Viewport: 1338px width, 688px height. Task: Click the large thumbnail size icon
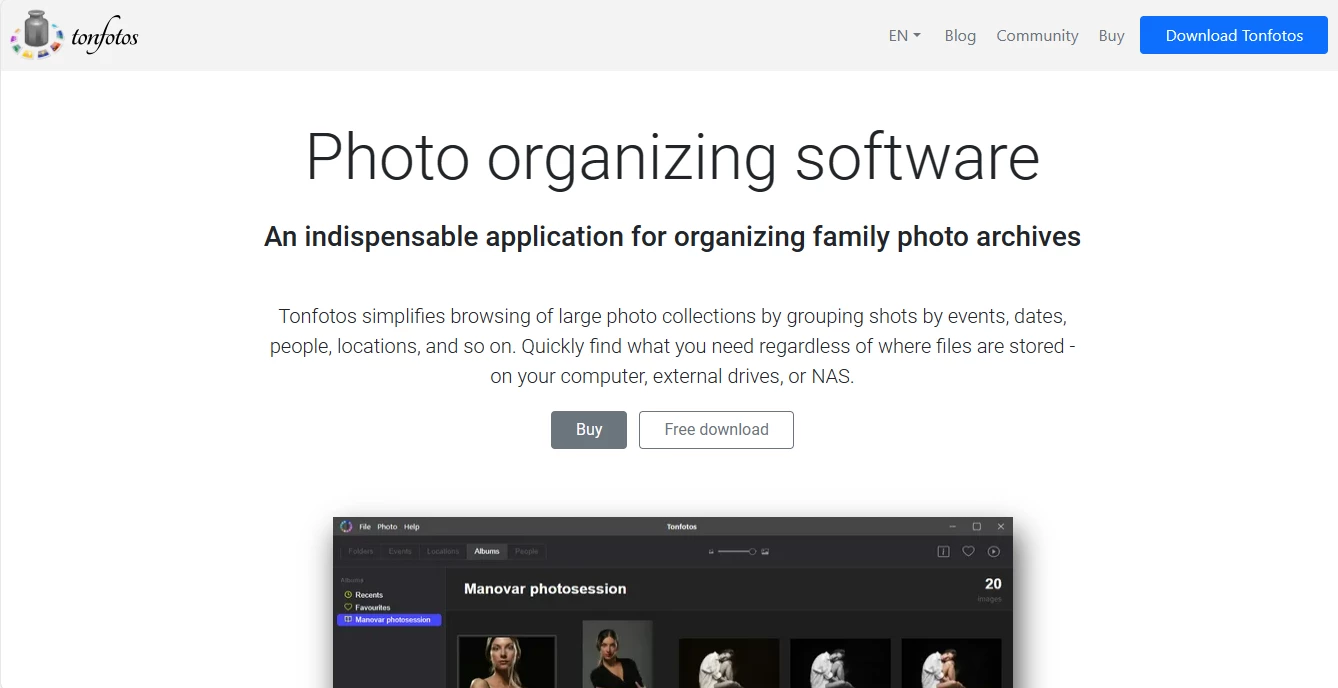tap(765, 552)
